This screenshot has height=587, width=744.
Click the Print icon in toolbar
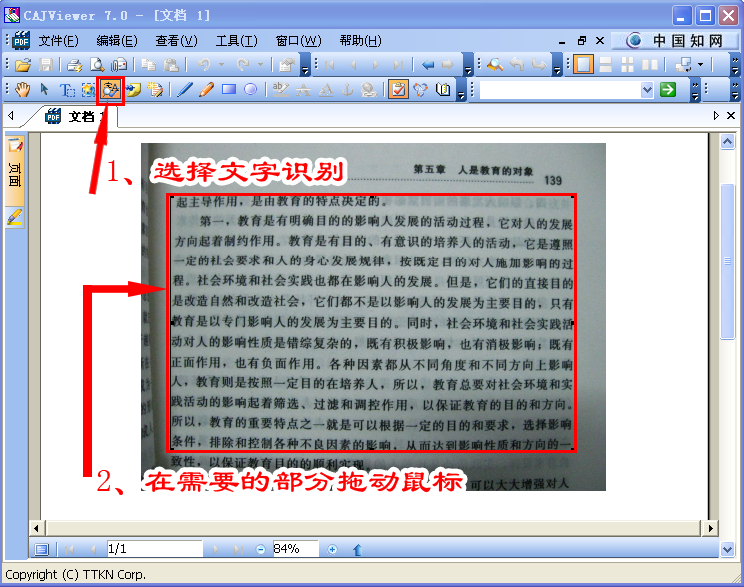pos(75,65)
